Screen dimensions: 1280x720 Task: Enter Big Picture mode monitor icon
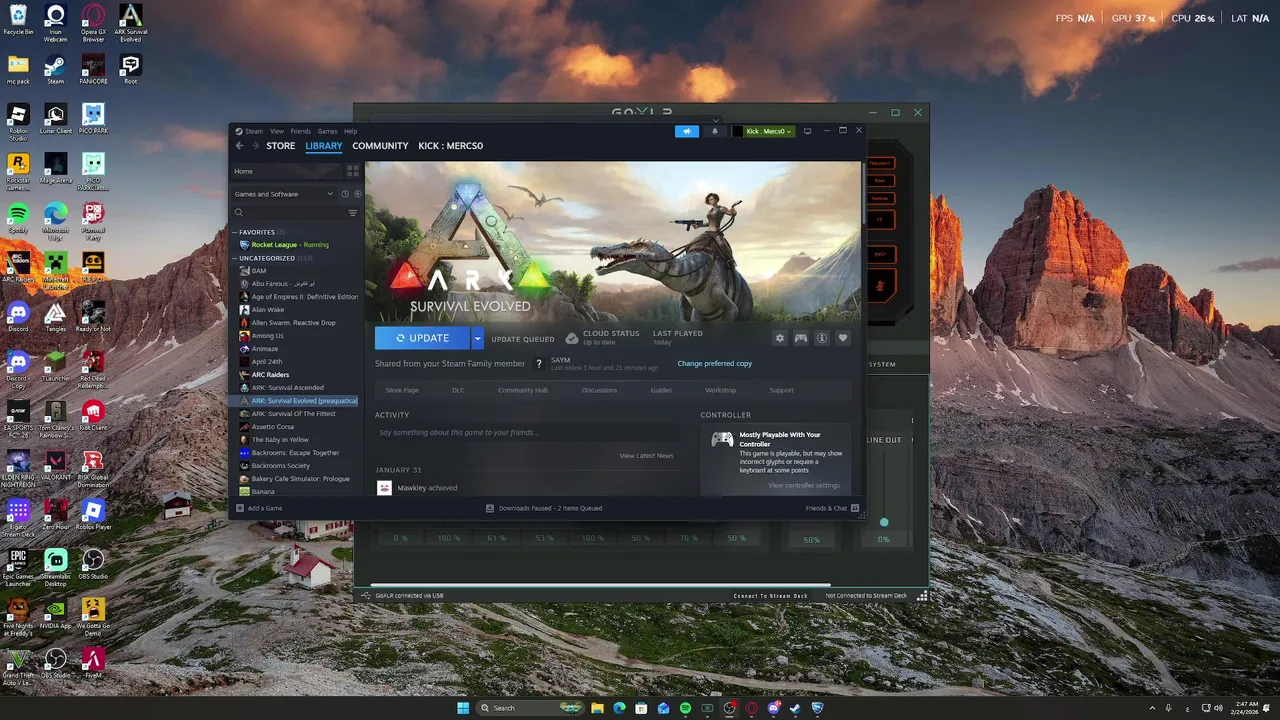tap(808, 131)
